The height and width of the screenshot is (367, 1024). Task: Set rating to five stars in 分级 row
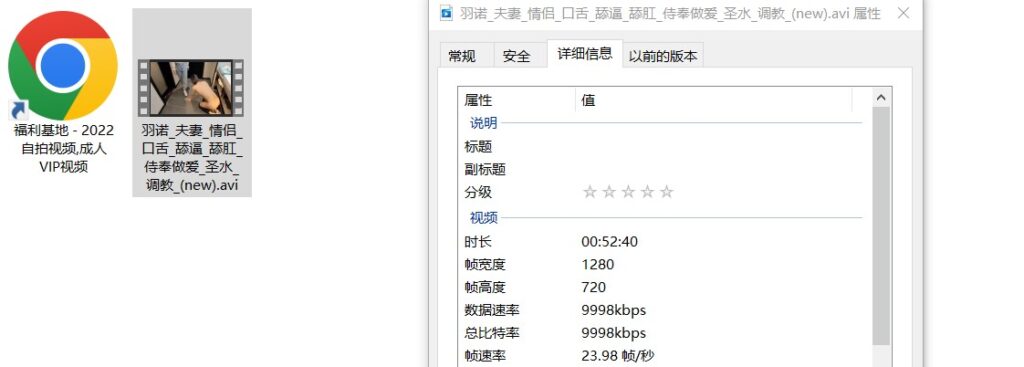coord(666,192)
